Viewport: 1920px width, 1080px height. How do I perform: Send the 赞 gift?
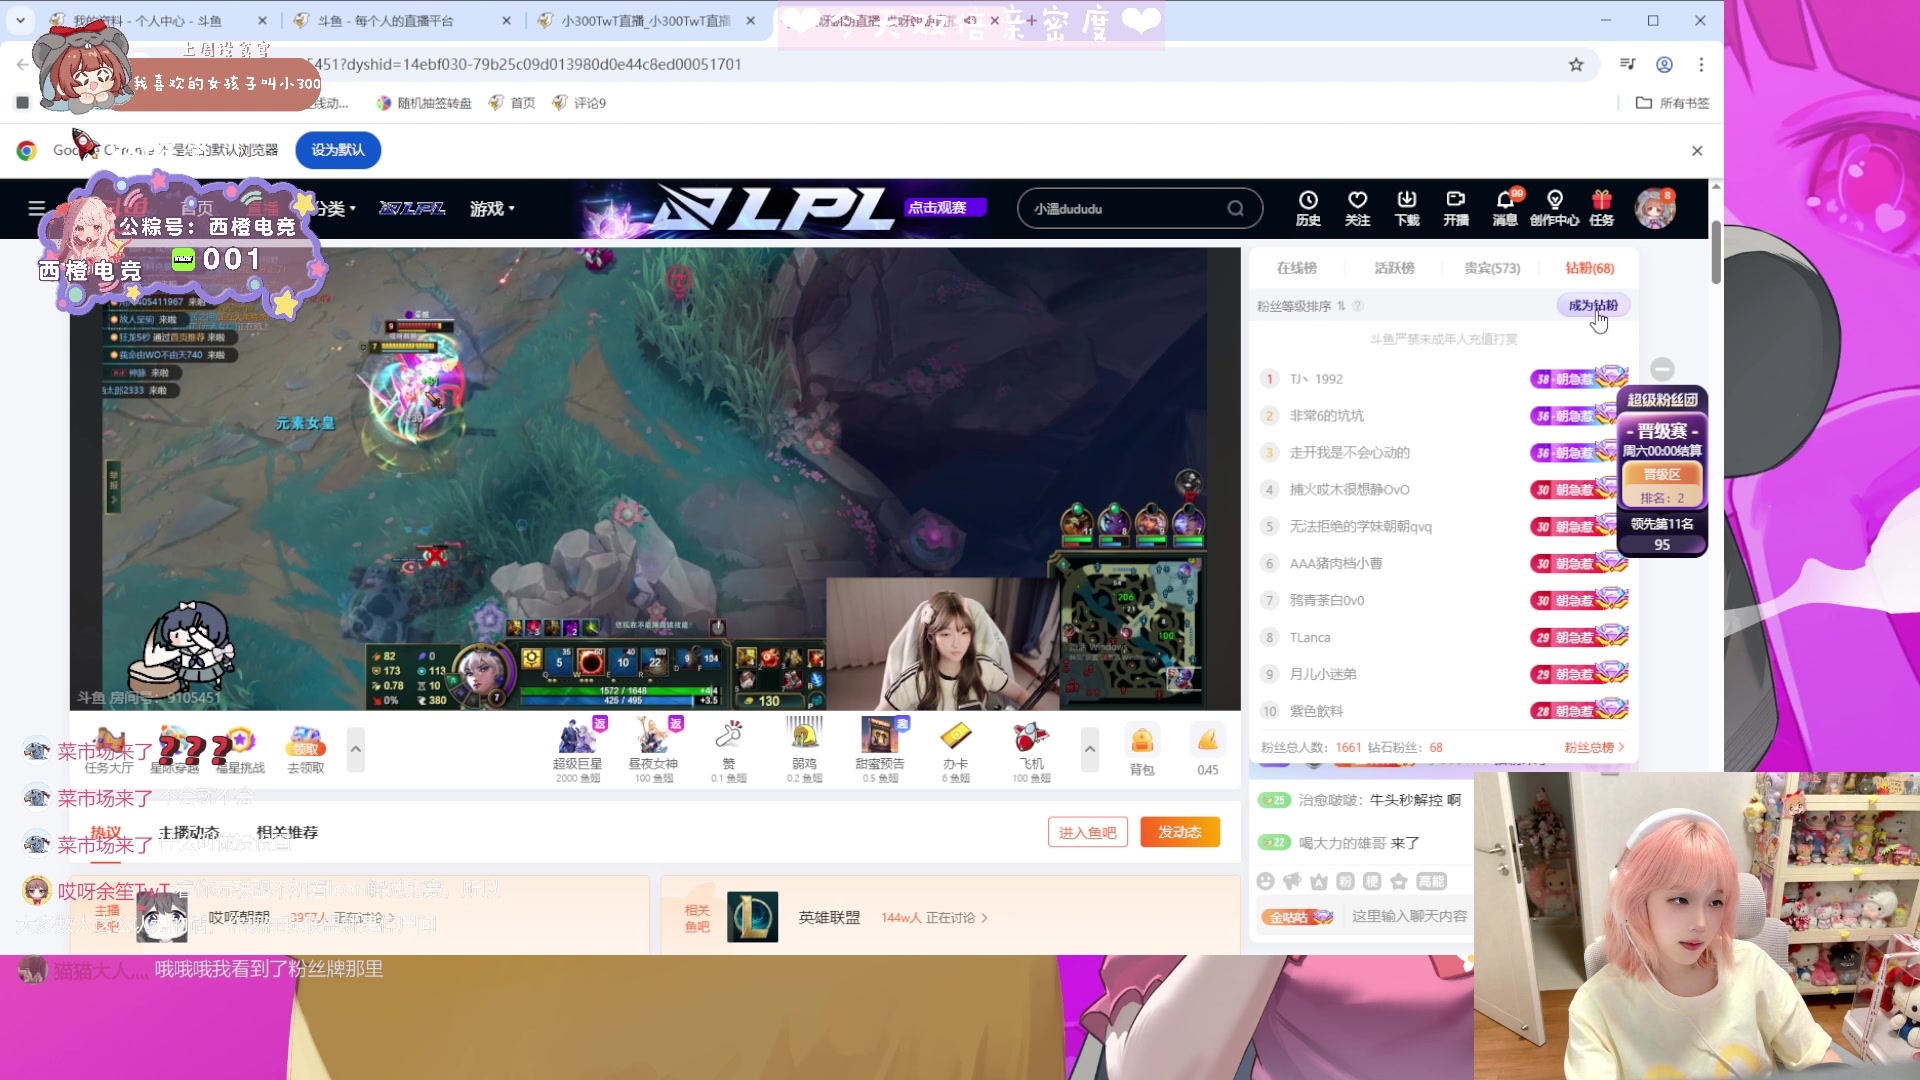pos(729,749)
